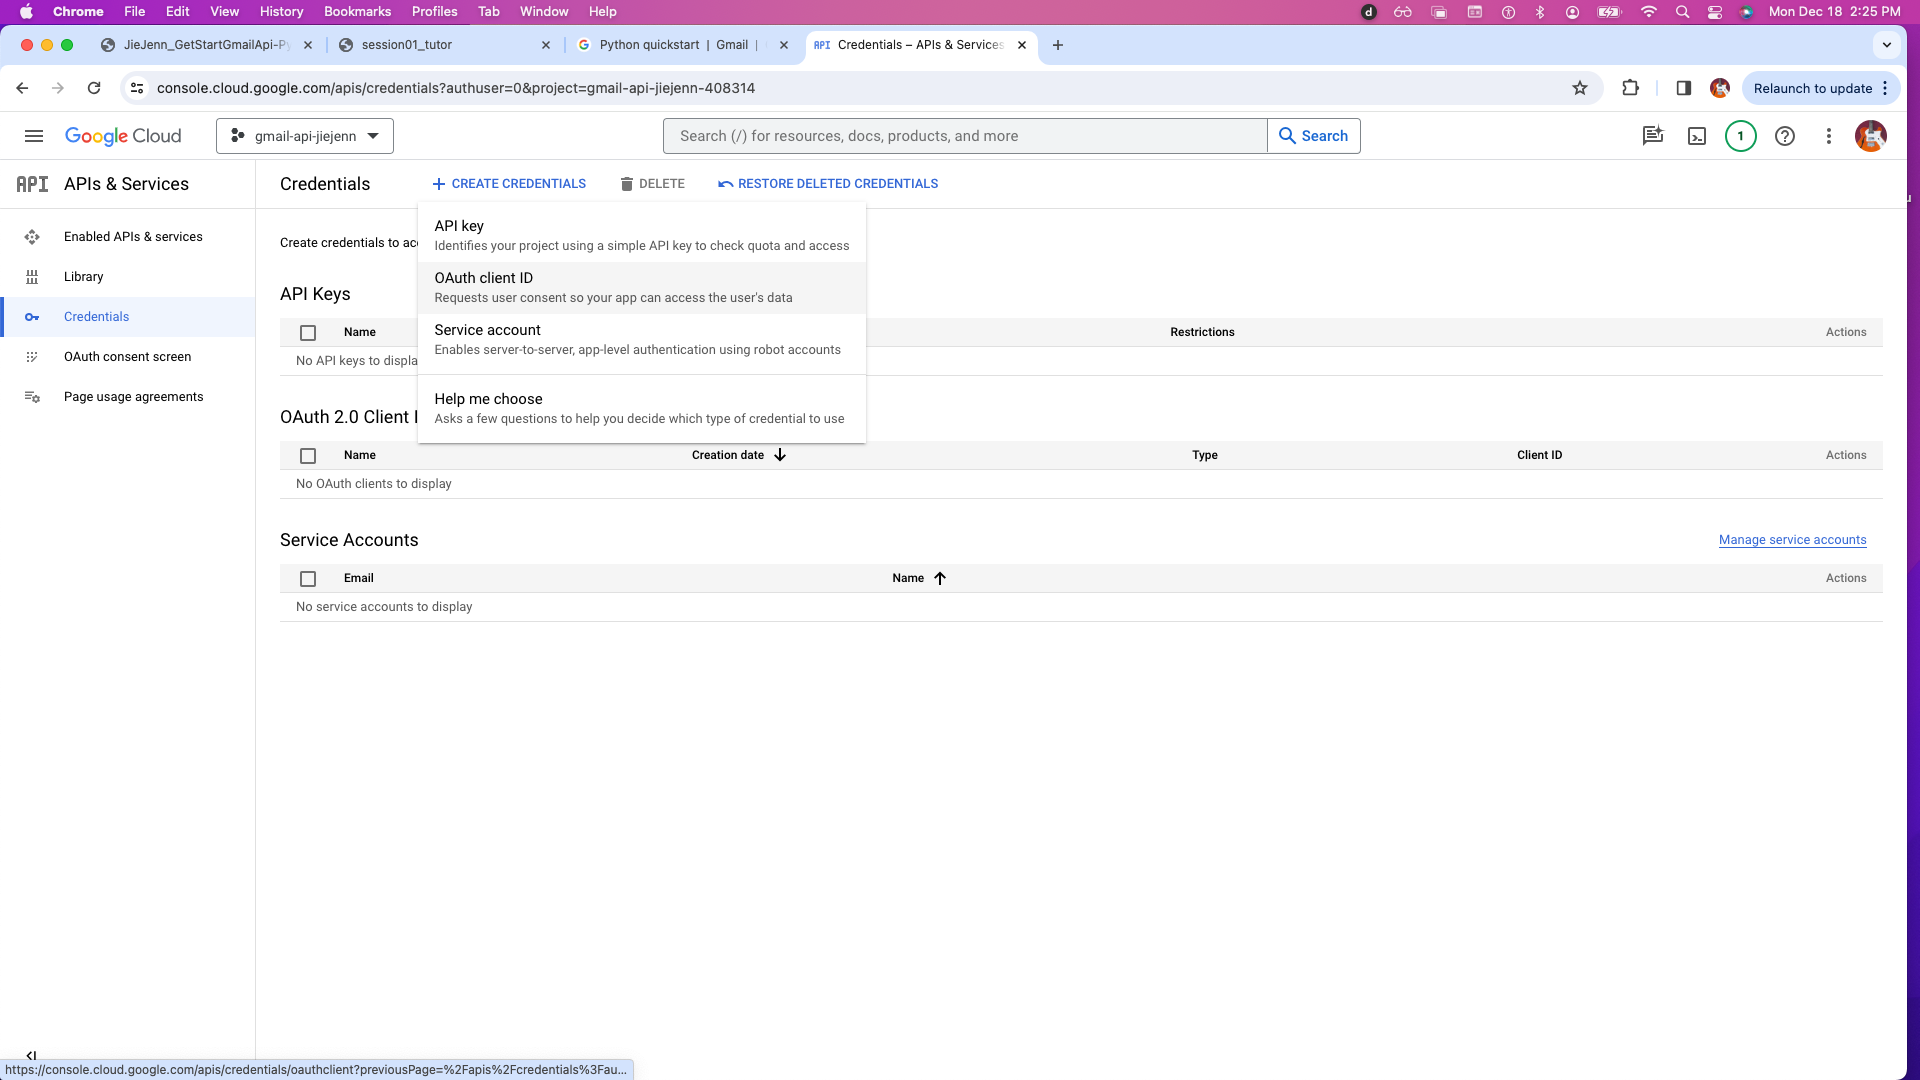1920x1080 pixels.
Task: Click RESTORE DELETED CREDENTIALS
Action: [828, 184]
